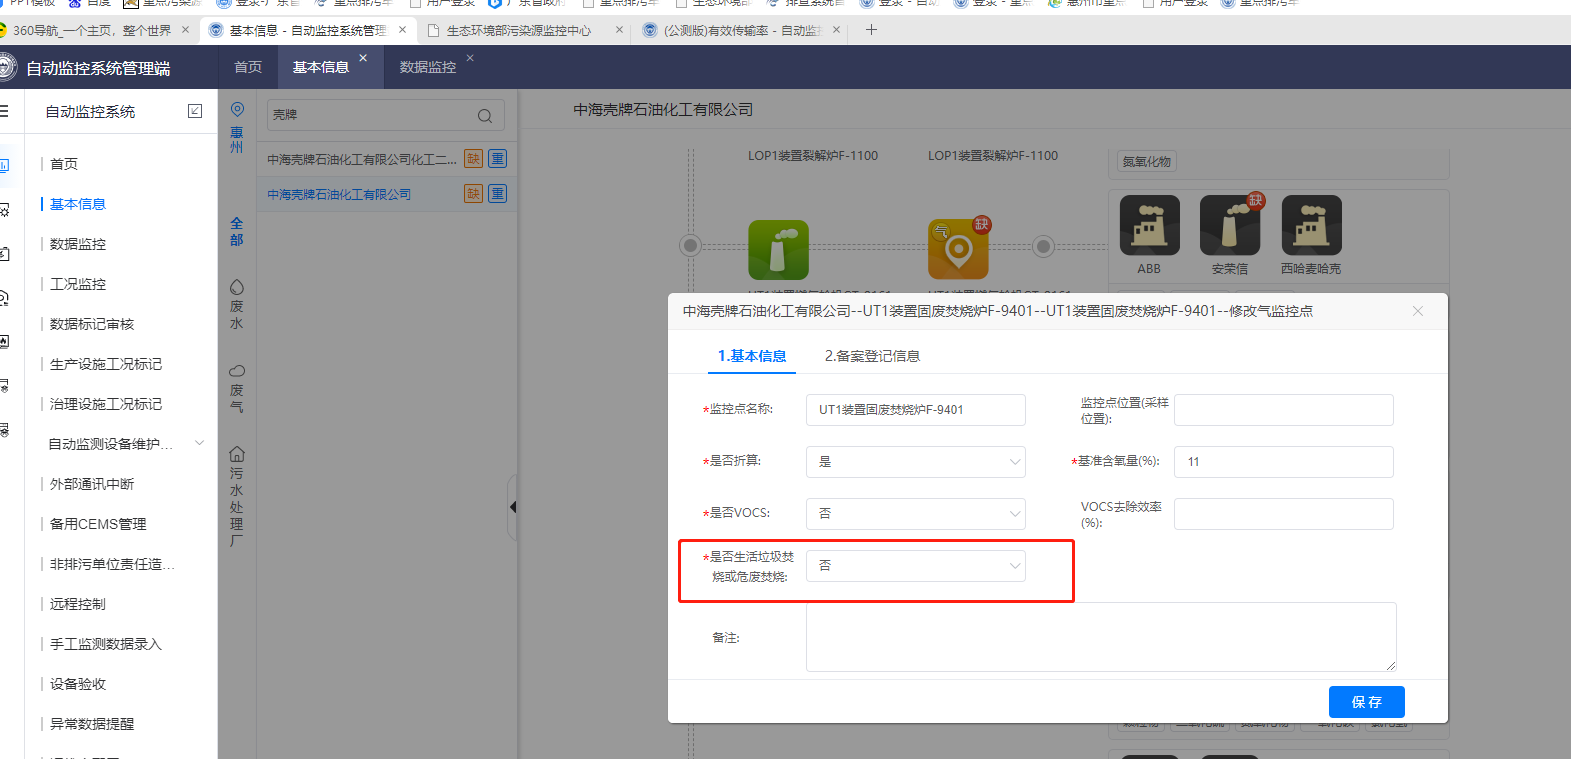Click the 西哈麦哈克 factory device icon
The width and height of the screenshot is (1571, 759).
click(1311, 225)
